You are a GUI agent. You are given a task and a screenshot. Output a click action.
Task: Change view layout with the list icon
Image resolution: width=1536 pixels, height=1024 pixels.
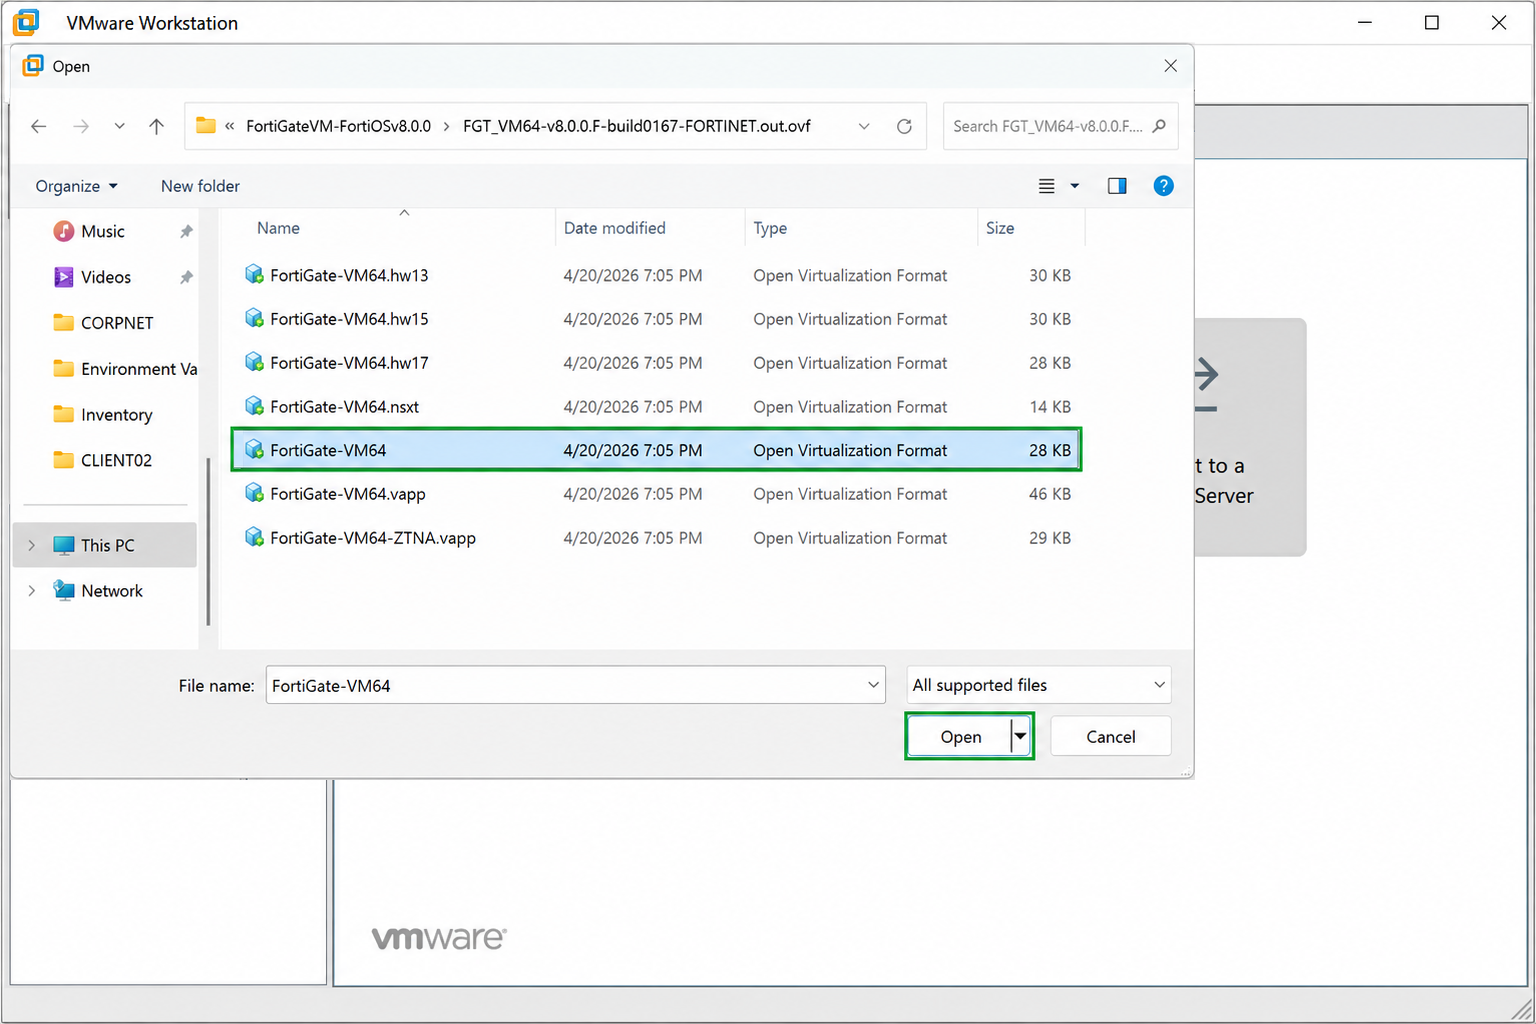pyautogui.click(x=1046, y=186)
